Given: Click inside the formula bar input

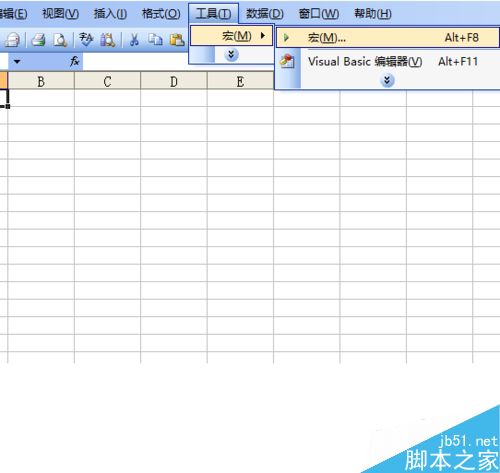Looking at the screenshot, I should [135, 62].
